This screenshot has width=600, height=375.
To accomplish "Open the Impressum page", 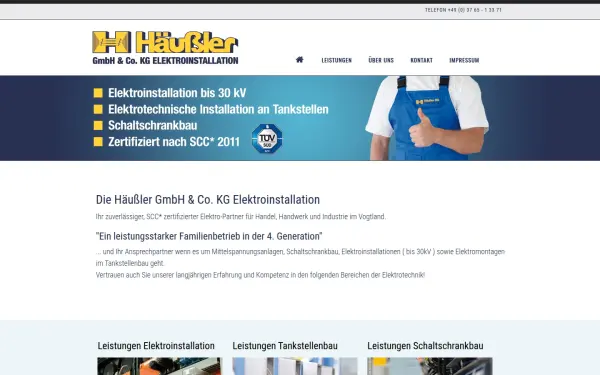I will click(464, 60).
